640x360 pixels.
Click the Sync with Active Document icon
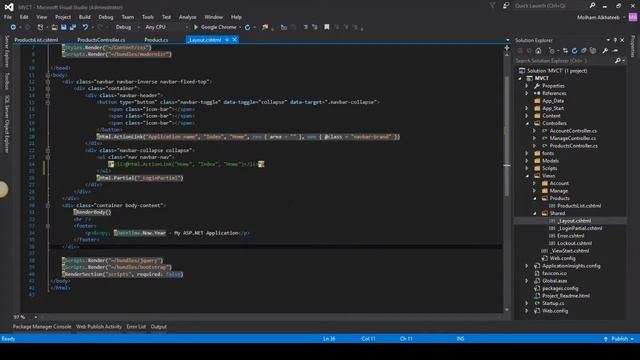click(x=565, y=51)
